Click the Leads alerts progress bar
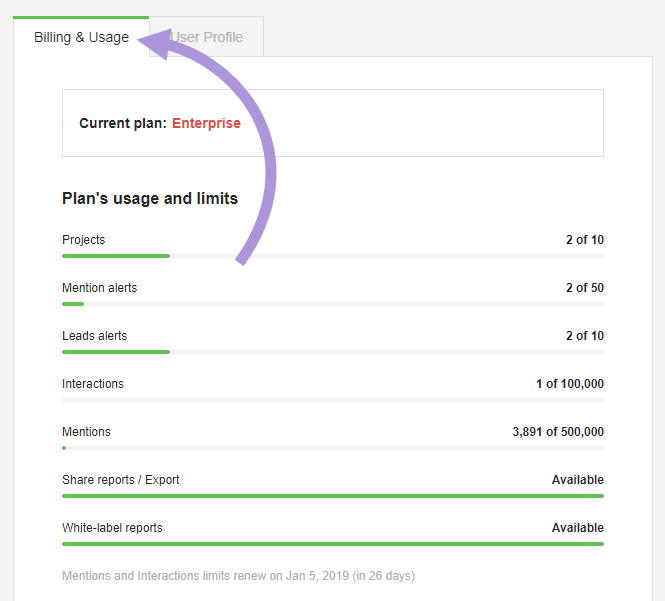665x601 pixels. [x=333, y=352]
